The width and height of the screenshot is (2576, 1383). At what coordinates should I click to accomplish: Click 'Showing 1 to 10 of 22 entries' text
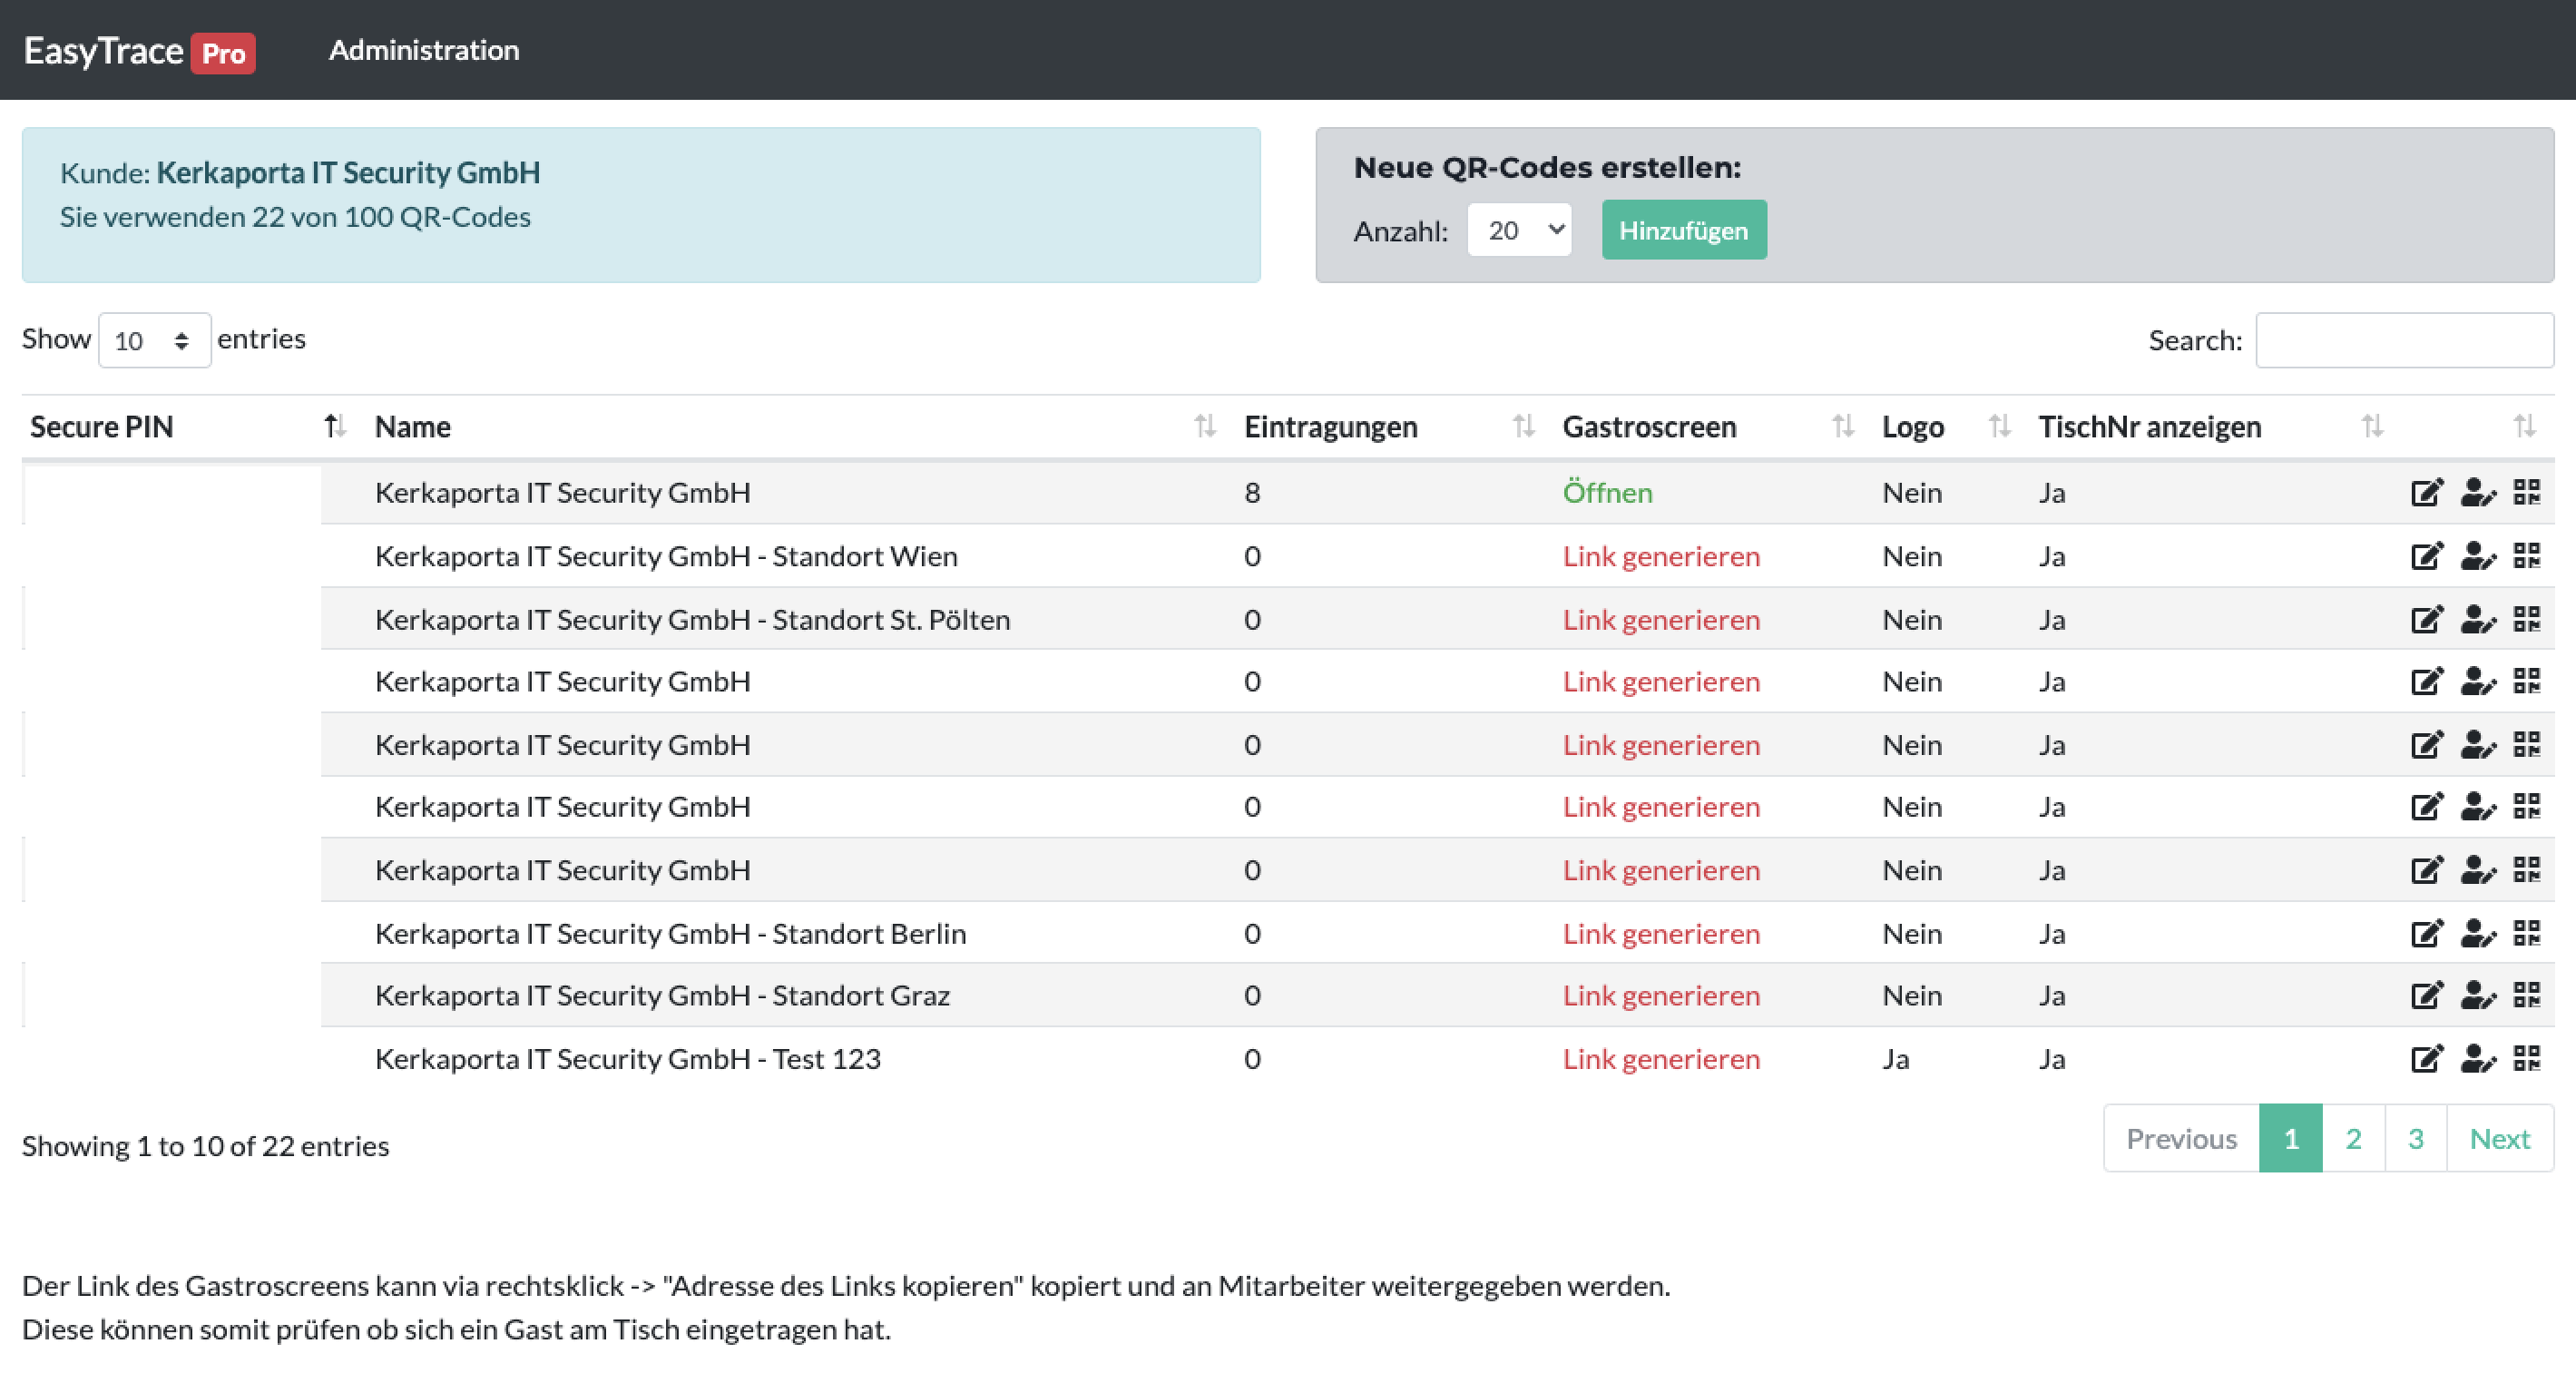[205, 1145]
